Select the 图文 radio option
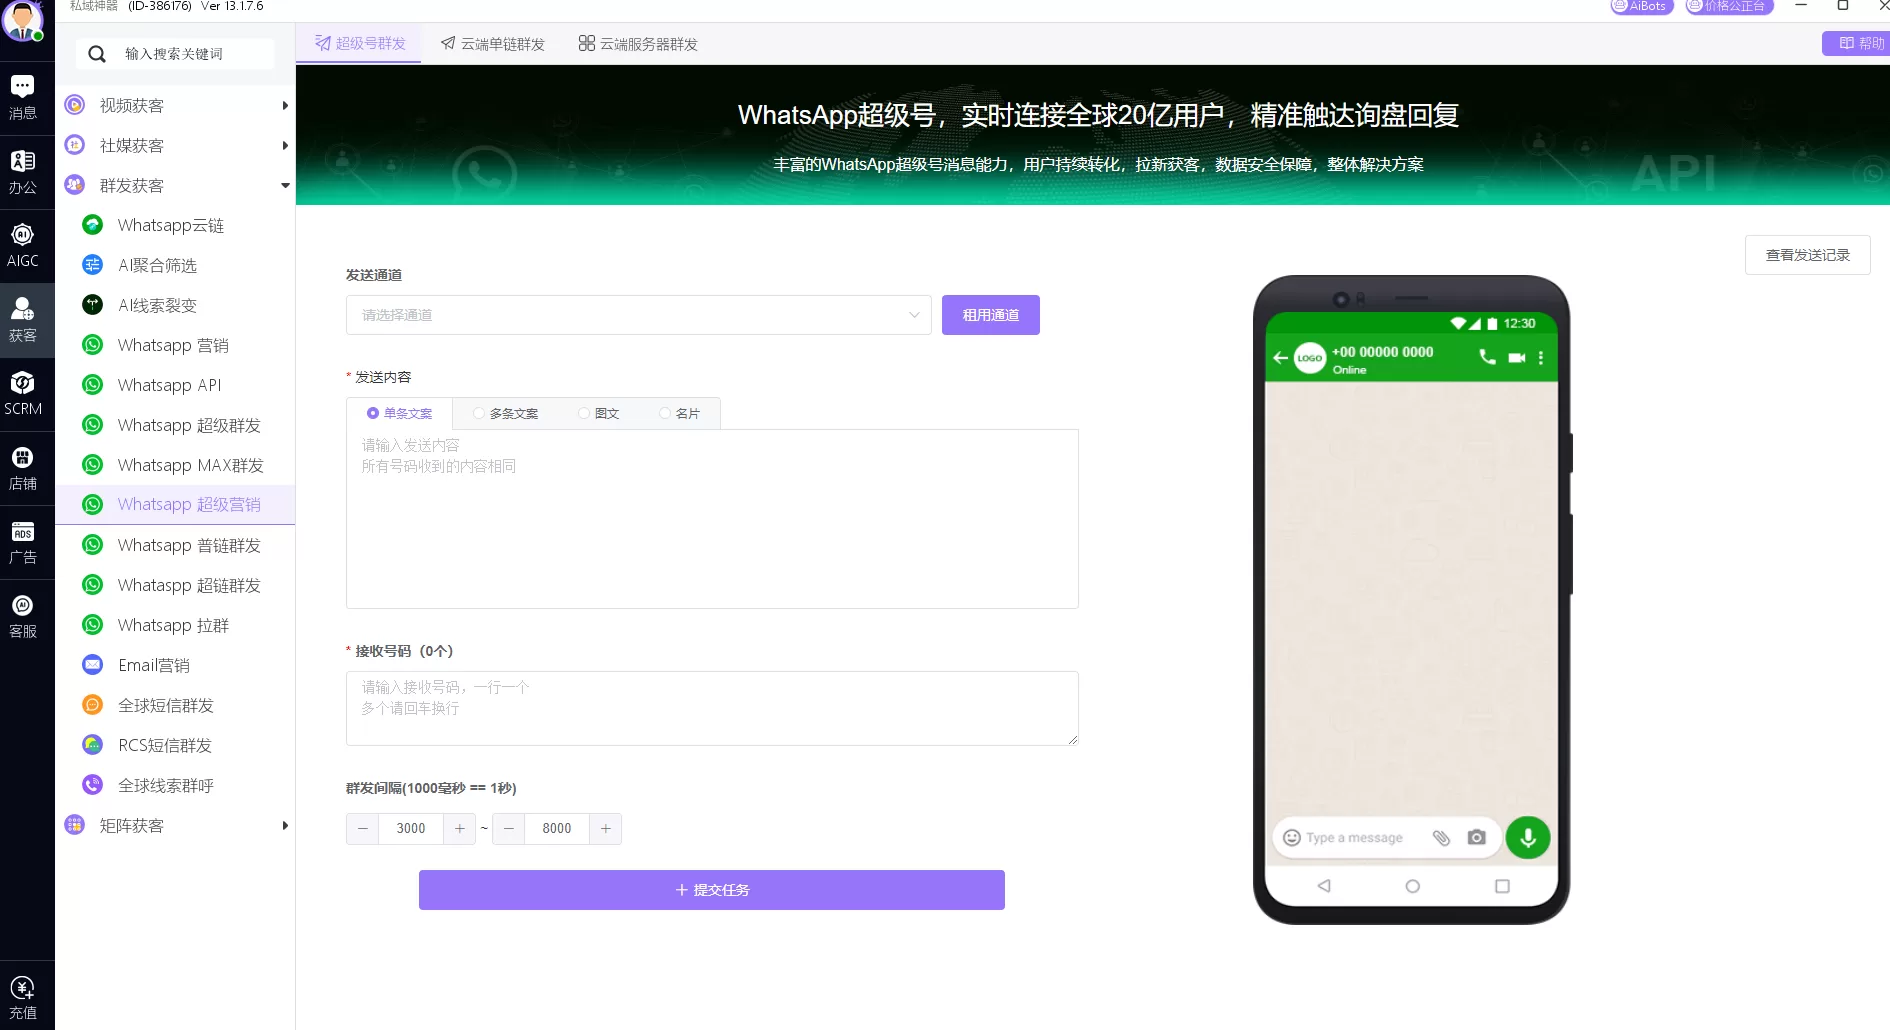This screenshot has height=1030, width=1890. click(x=598, y=413)
